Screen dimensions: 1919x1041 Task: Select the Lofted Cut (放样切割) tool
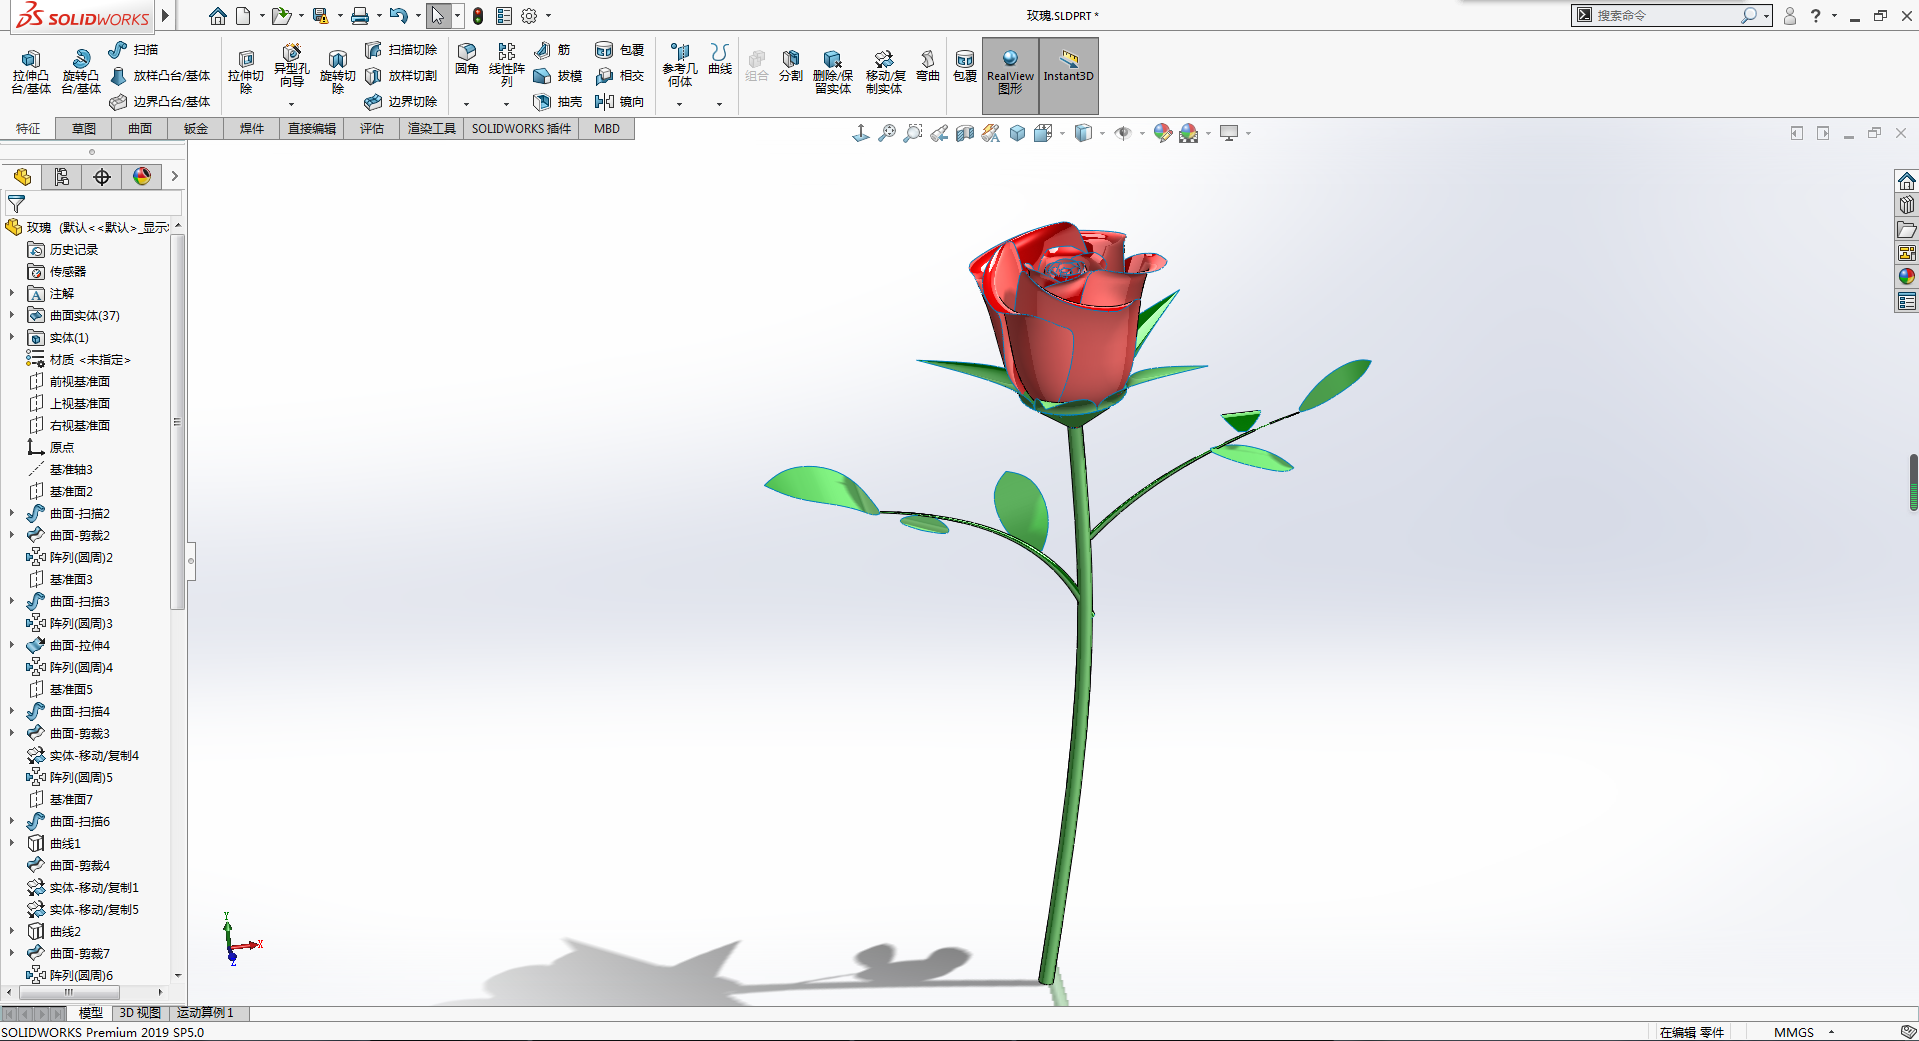(x=401, y=75)
